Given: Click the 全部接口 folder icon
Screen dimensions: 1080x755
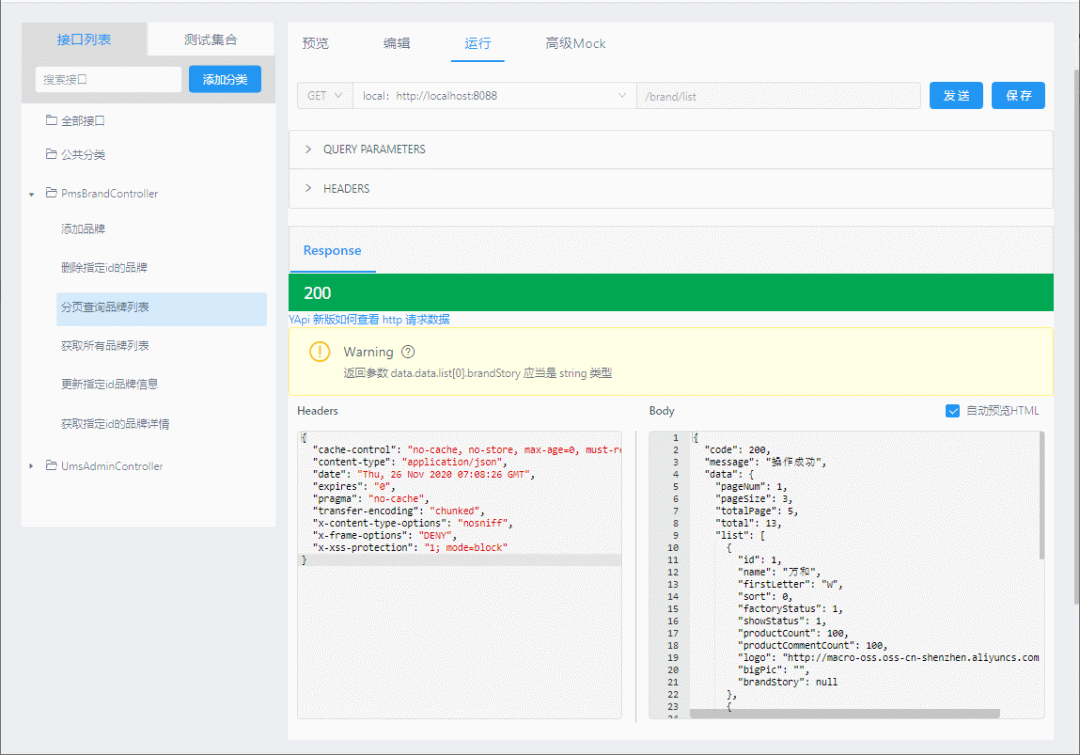Looking at the screenshot, I should point(51,120).
